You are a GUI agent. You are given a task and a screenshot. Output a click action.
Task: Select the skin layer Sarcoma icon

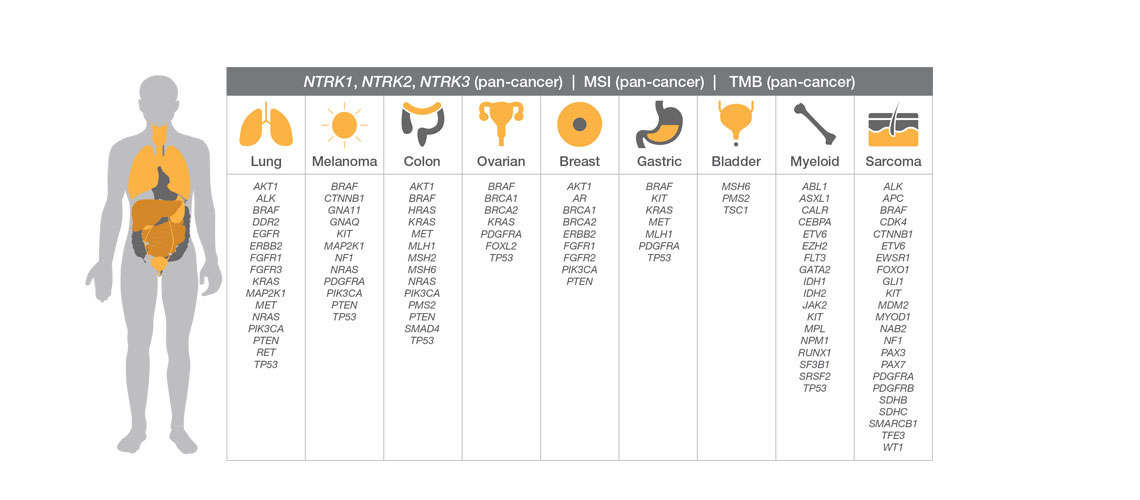click(x=894, y=125)
